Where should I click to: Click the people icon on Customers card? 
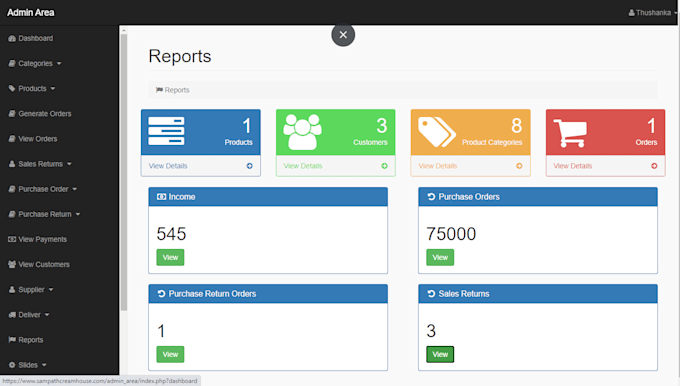302,132
